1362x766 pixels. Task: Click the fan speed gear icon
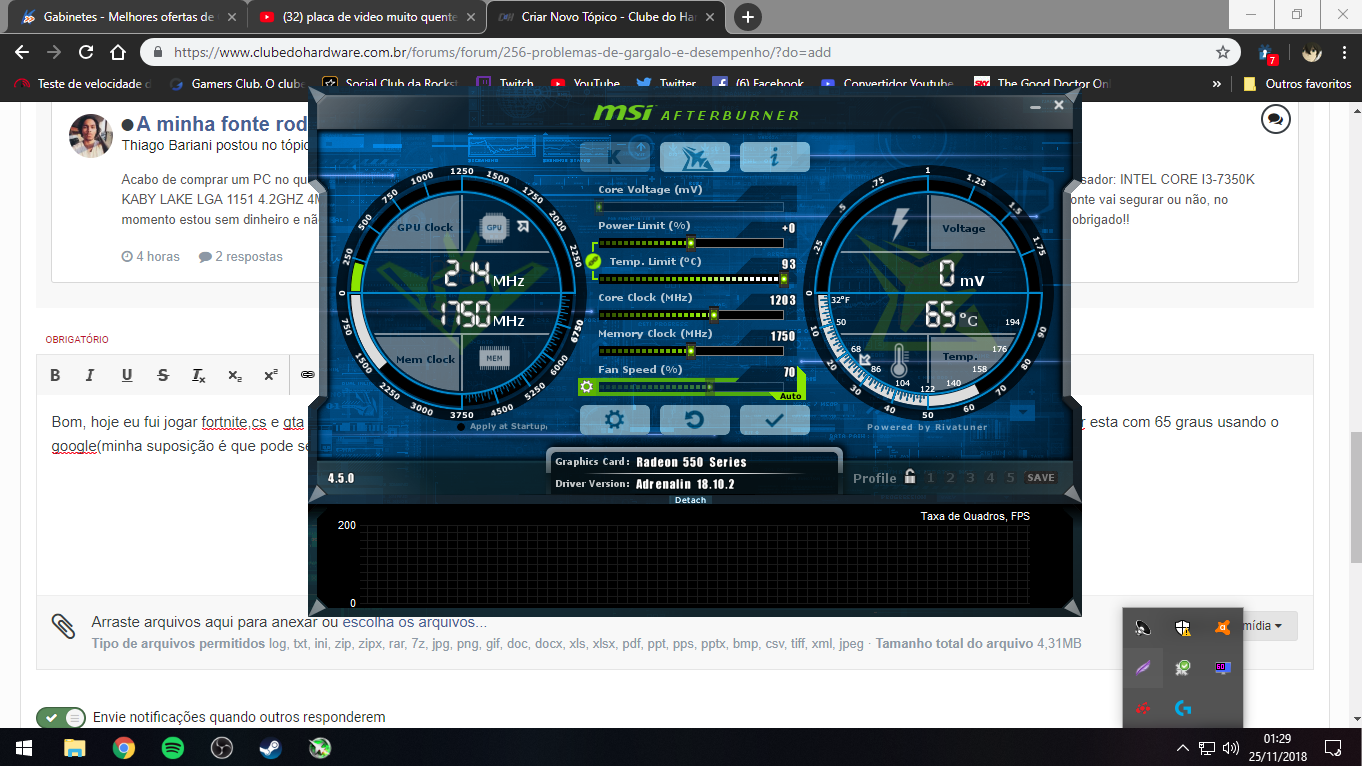click(588, 387)
